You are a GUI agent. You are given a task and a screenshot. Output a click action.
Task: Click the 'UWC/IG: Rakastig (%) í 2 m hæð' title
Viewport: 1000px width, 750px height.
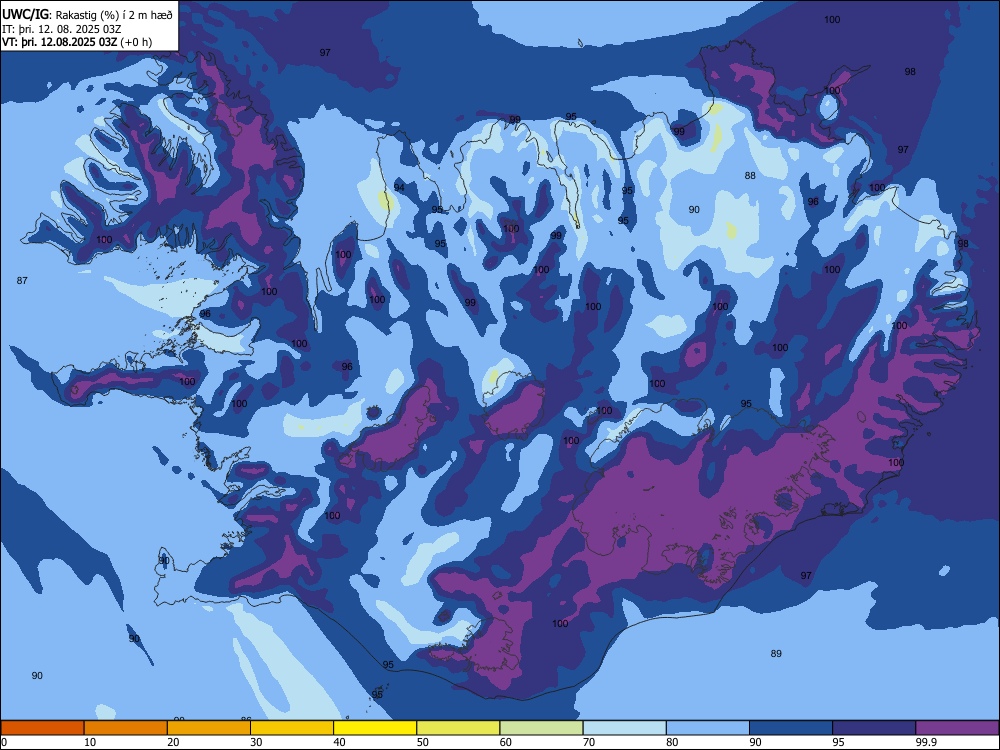click(87, 14)
